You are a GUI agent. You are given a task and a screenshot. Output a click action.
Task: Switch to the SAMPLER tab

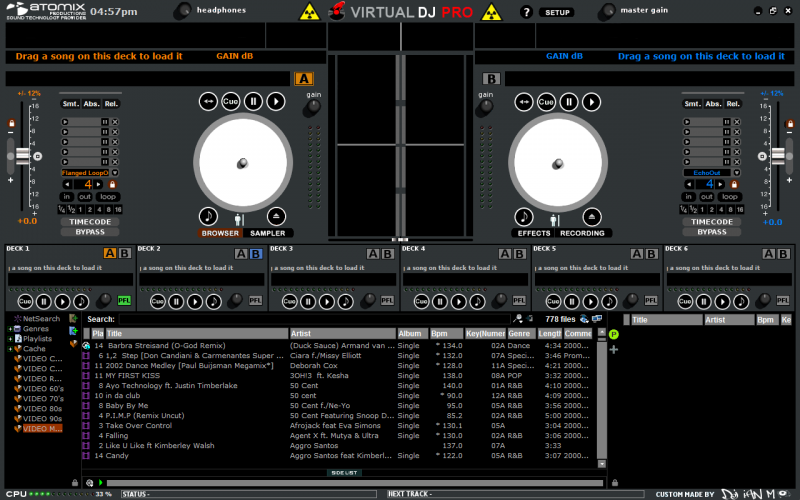[x=267, y=233]
